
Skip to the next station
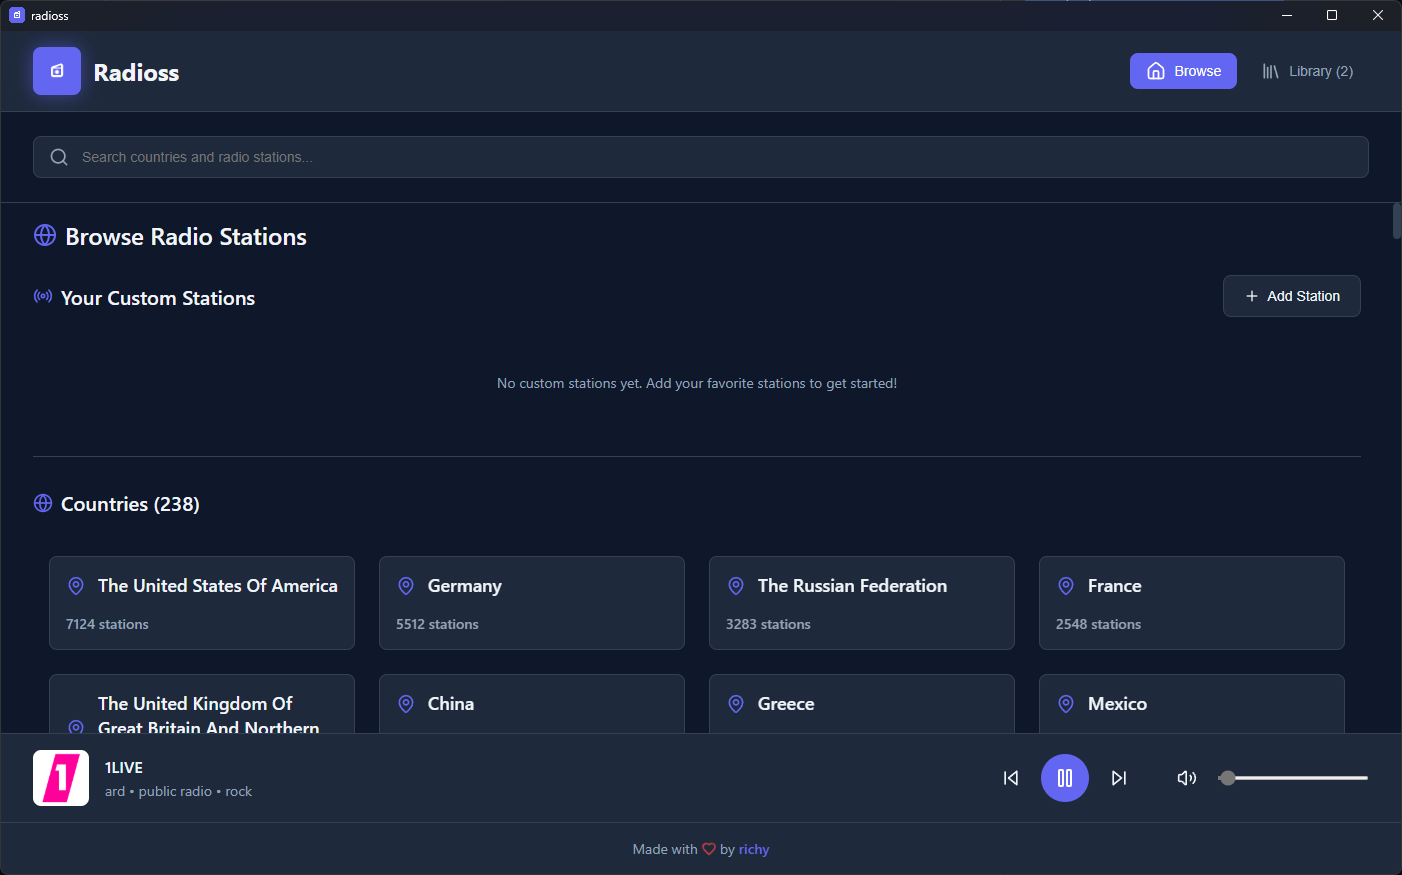tap(1119, 778)
